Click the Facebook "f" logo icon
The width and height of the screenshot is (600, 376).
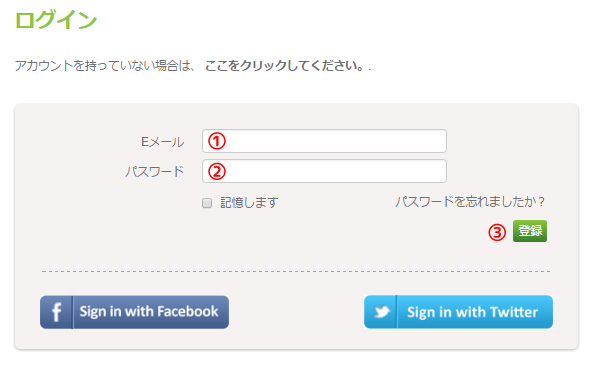[x=56, y=312]
